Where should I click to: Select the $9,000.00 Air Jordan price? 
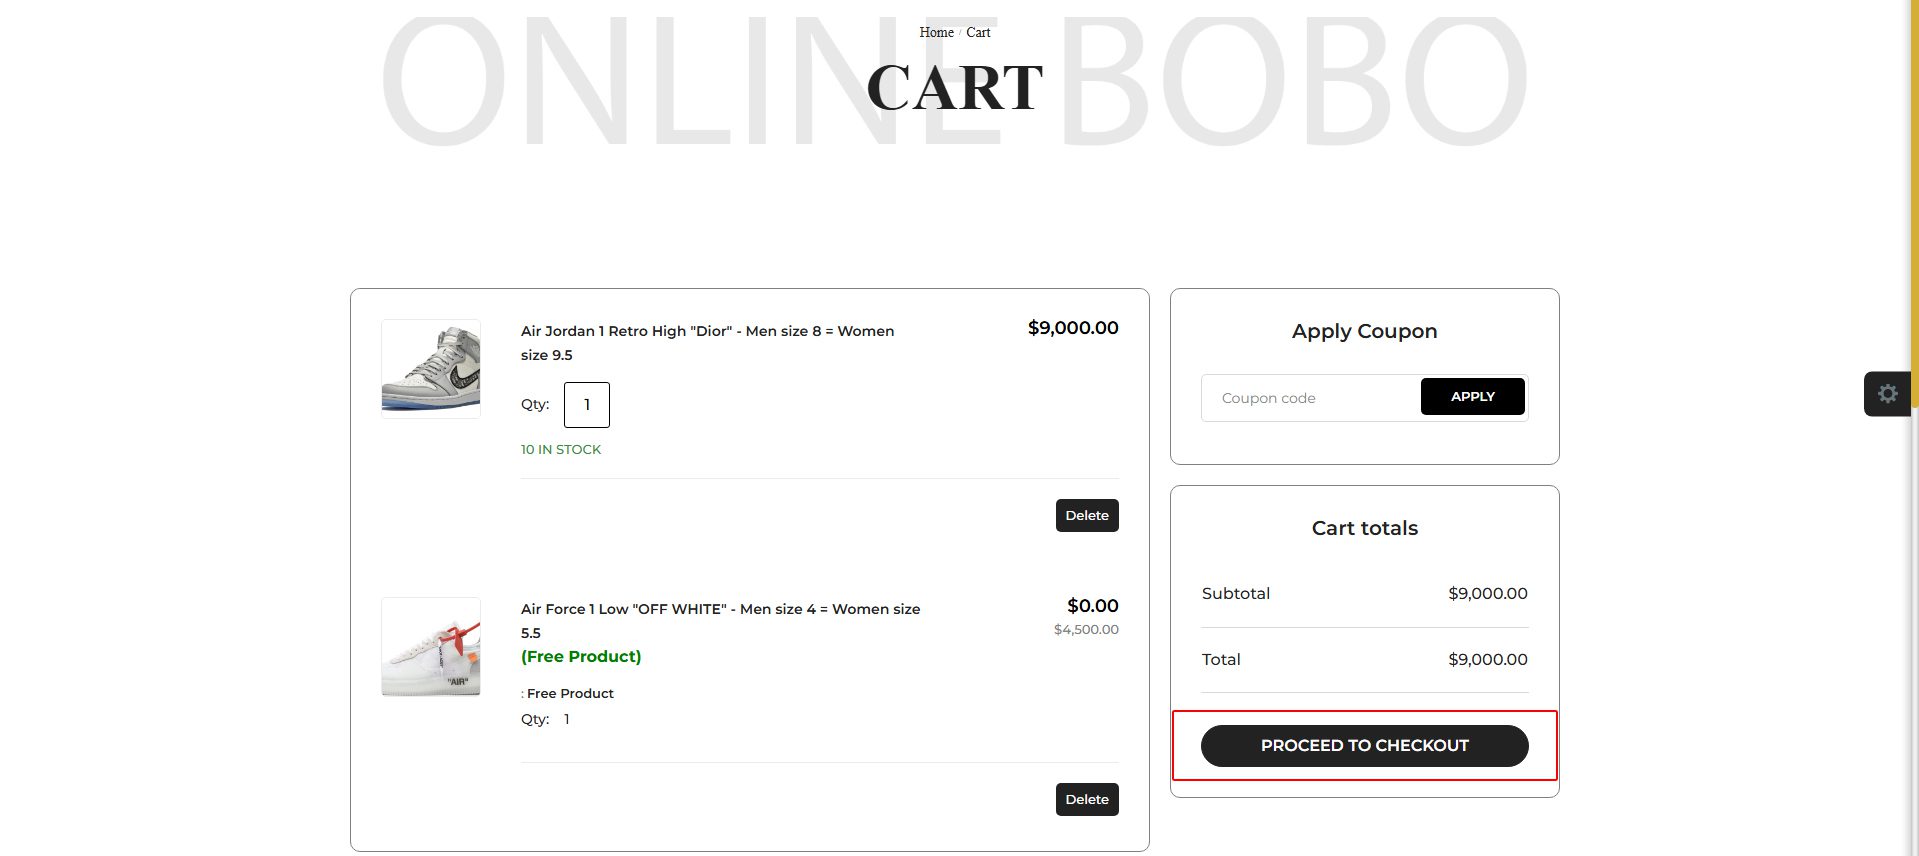click(x=1073, y=328)
